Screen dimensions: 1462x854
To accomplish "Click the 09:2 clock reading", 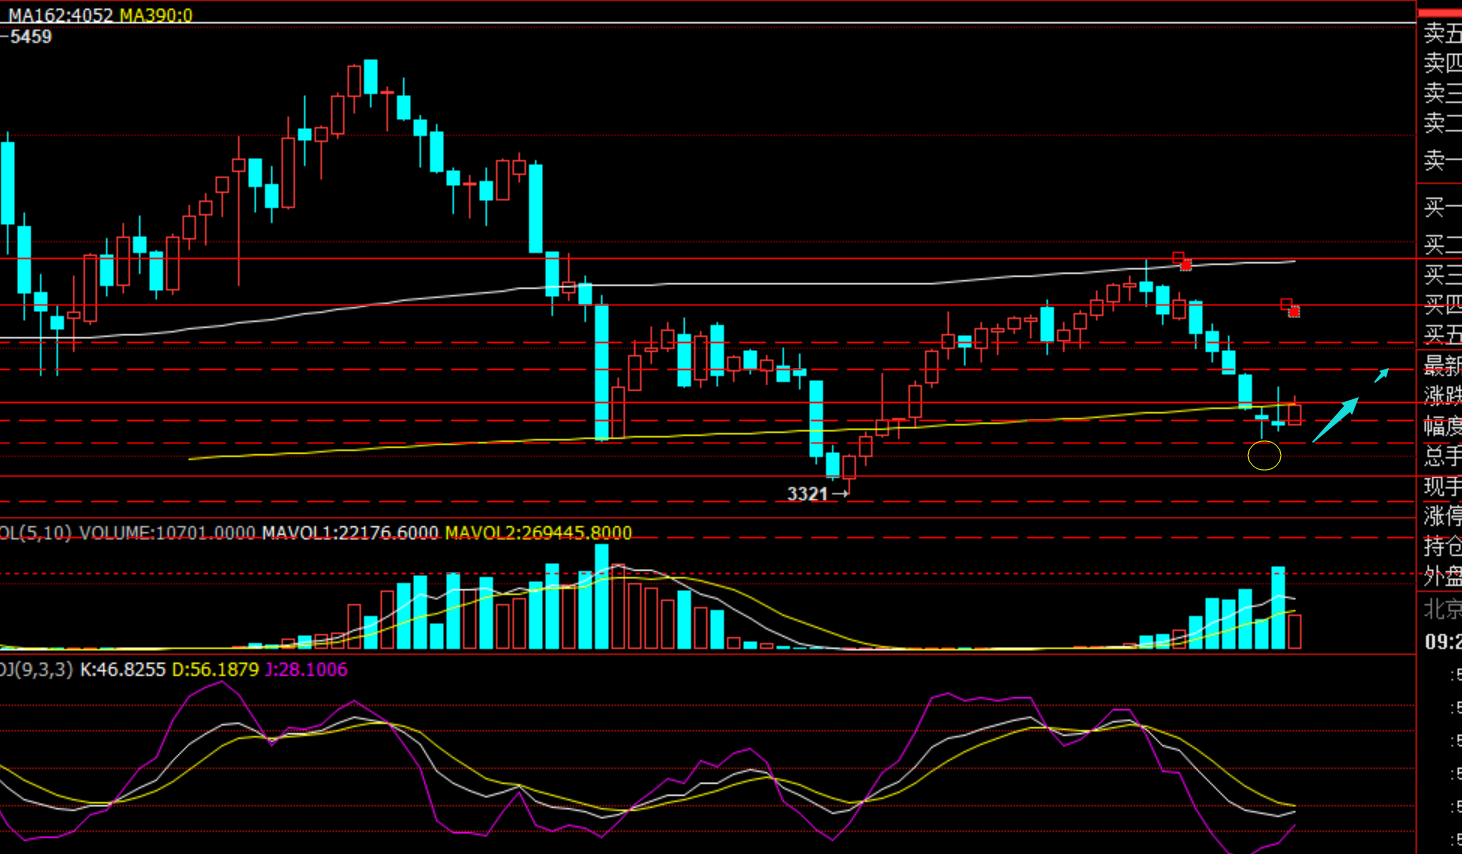I will click(x=1443, y=641).
